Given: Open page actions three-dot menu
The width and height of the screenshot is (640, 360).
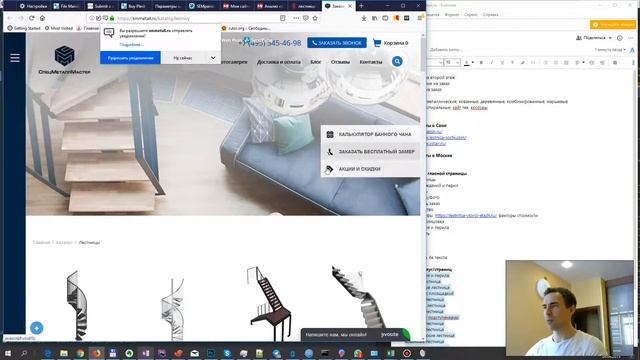Looking at the screenshot, I should point(296,18).
